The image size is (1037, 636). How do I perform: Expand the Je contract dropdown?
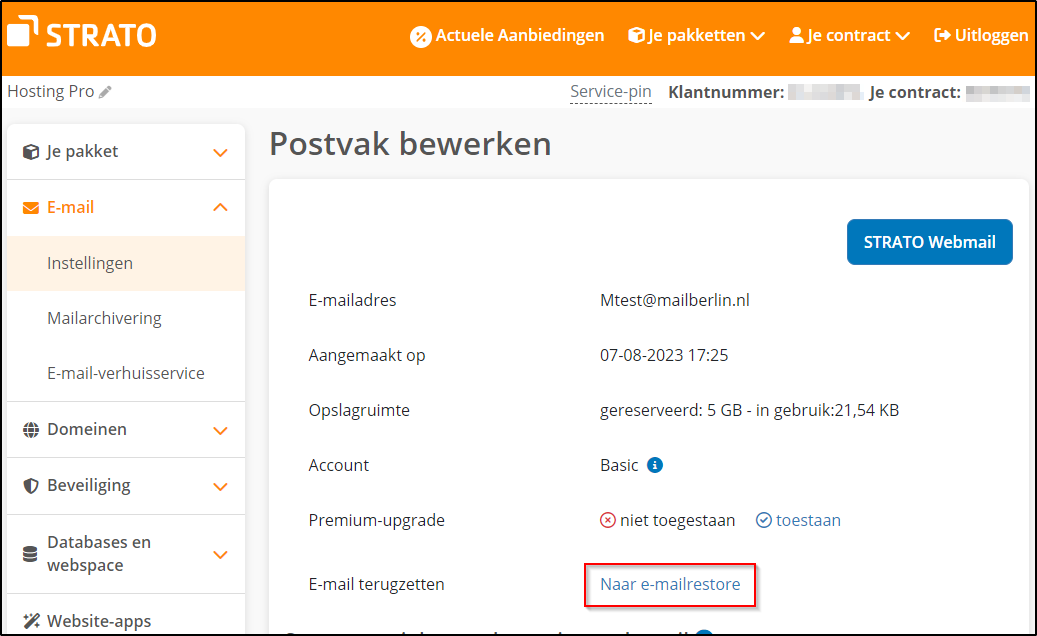tap(849, 35)
